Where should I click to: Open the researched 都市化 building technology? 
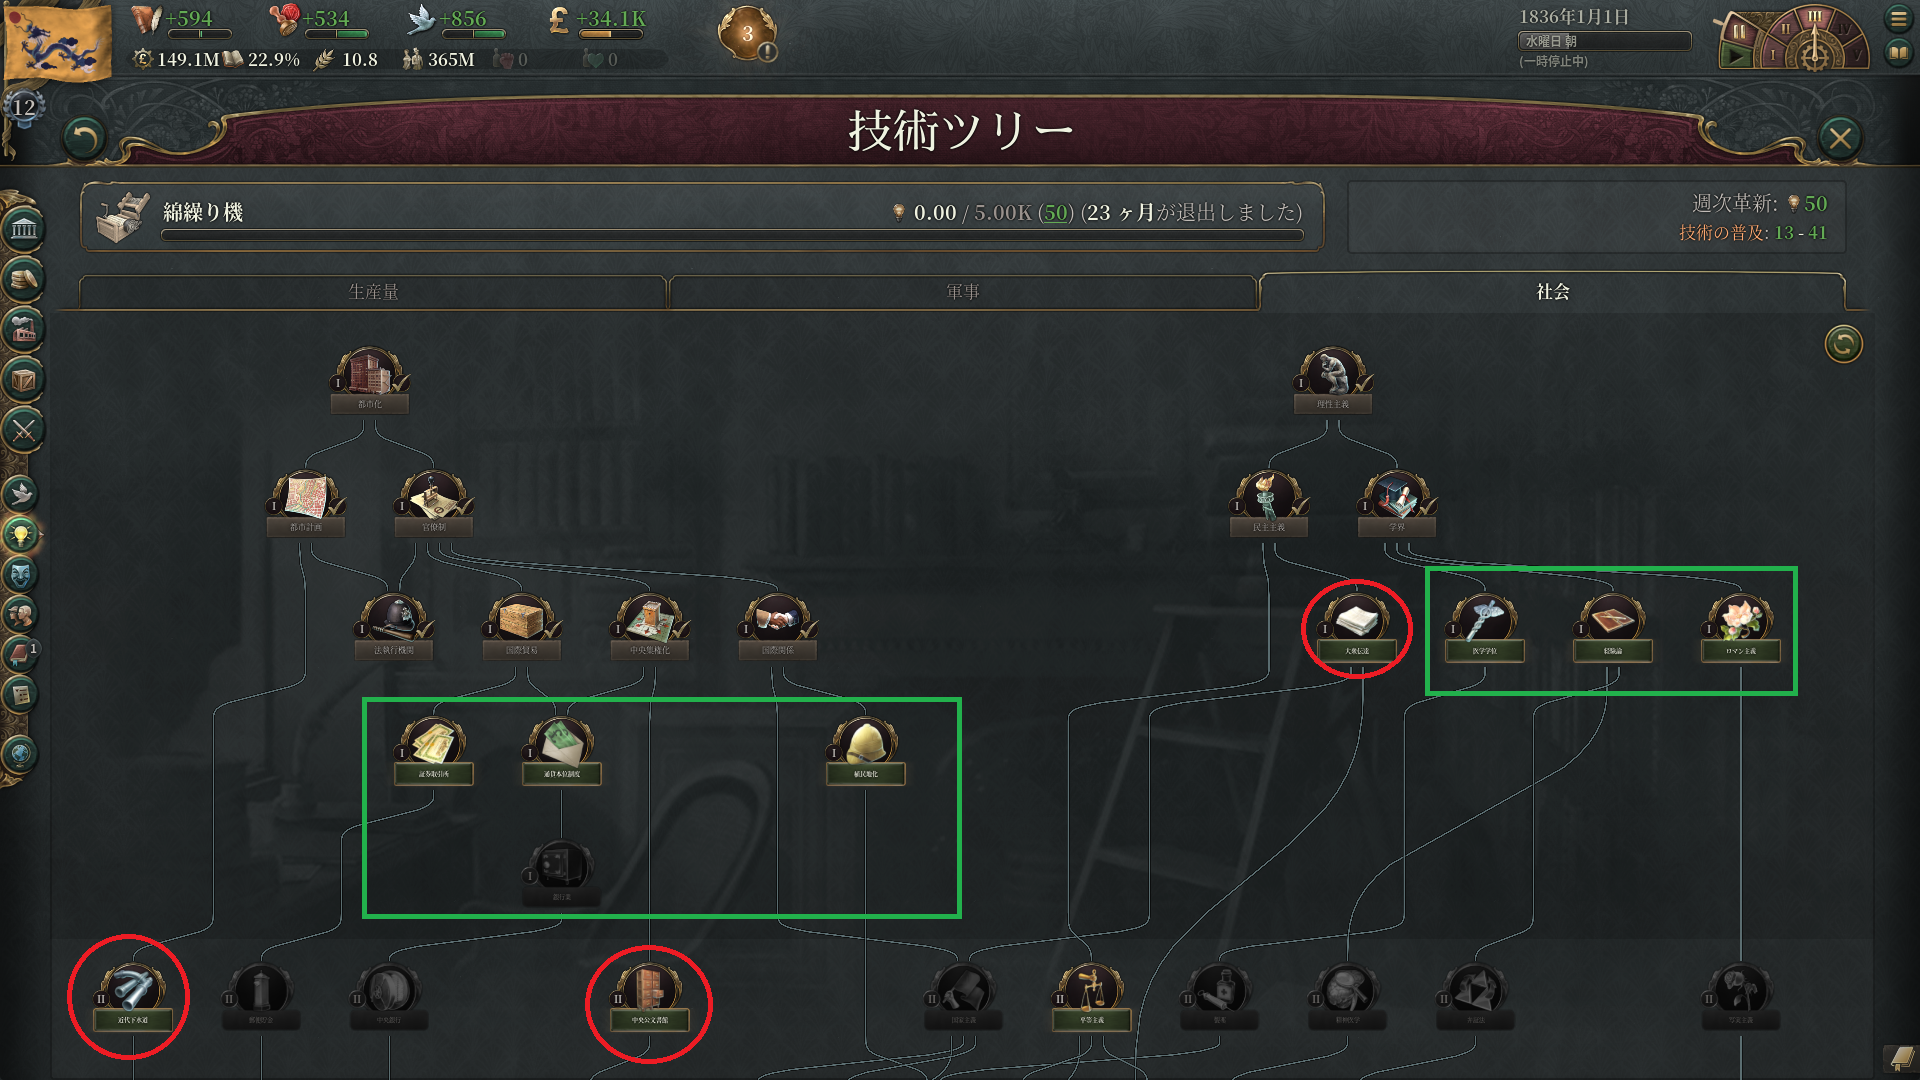tap(370, 382)
